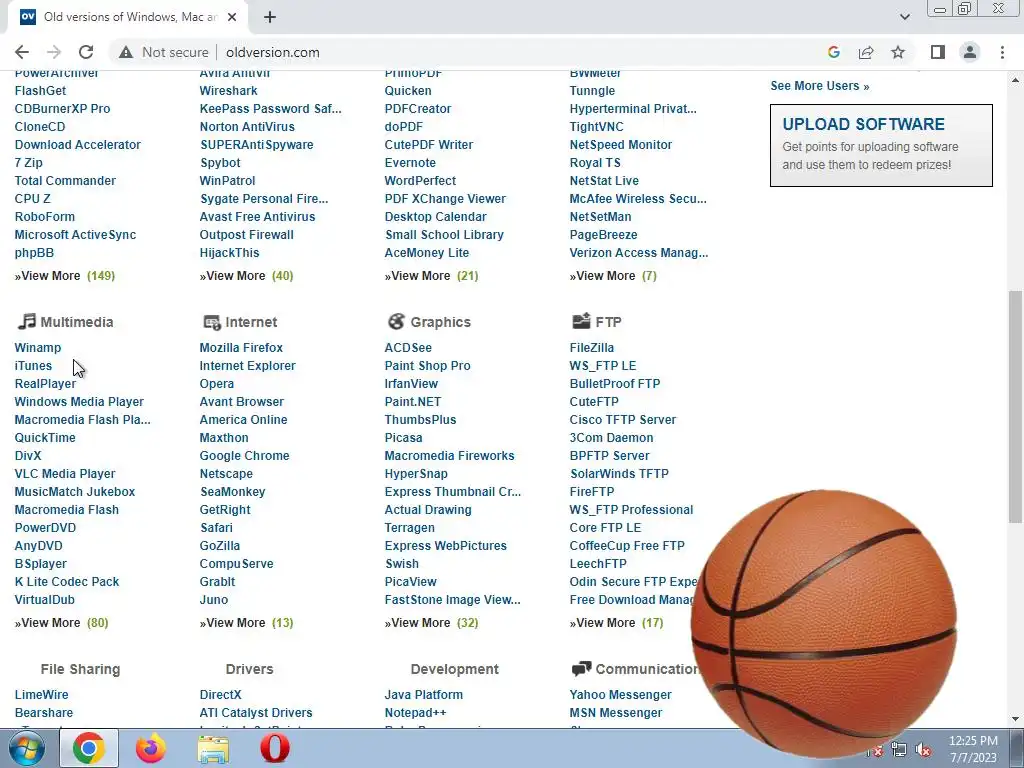Viewport: 1024px width, 768px height.
Task: Open the Windows Start menu
Action: 27,748
